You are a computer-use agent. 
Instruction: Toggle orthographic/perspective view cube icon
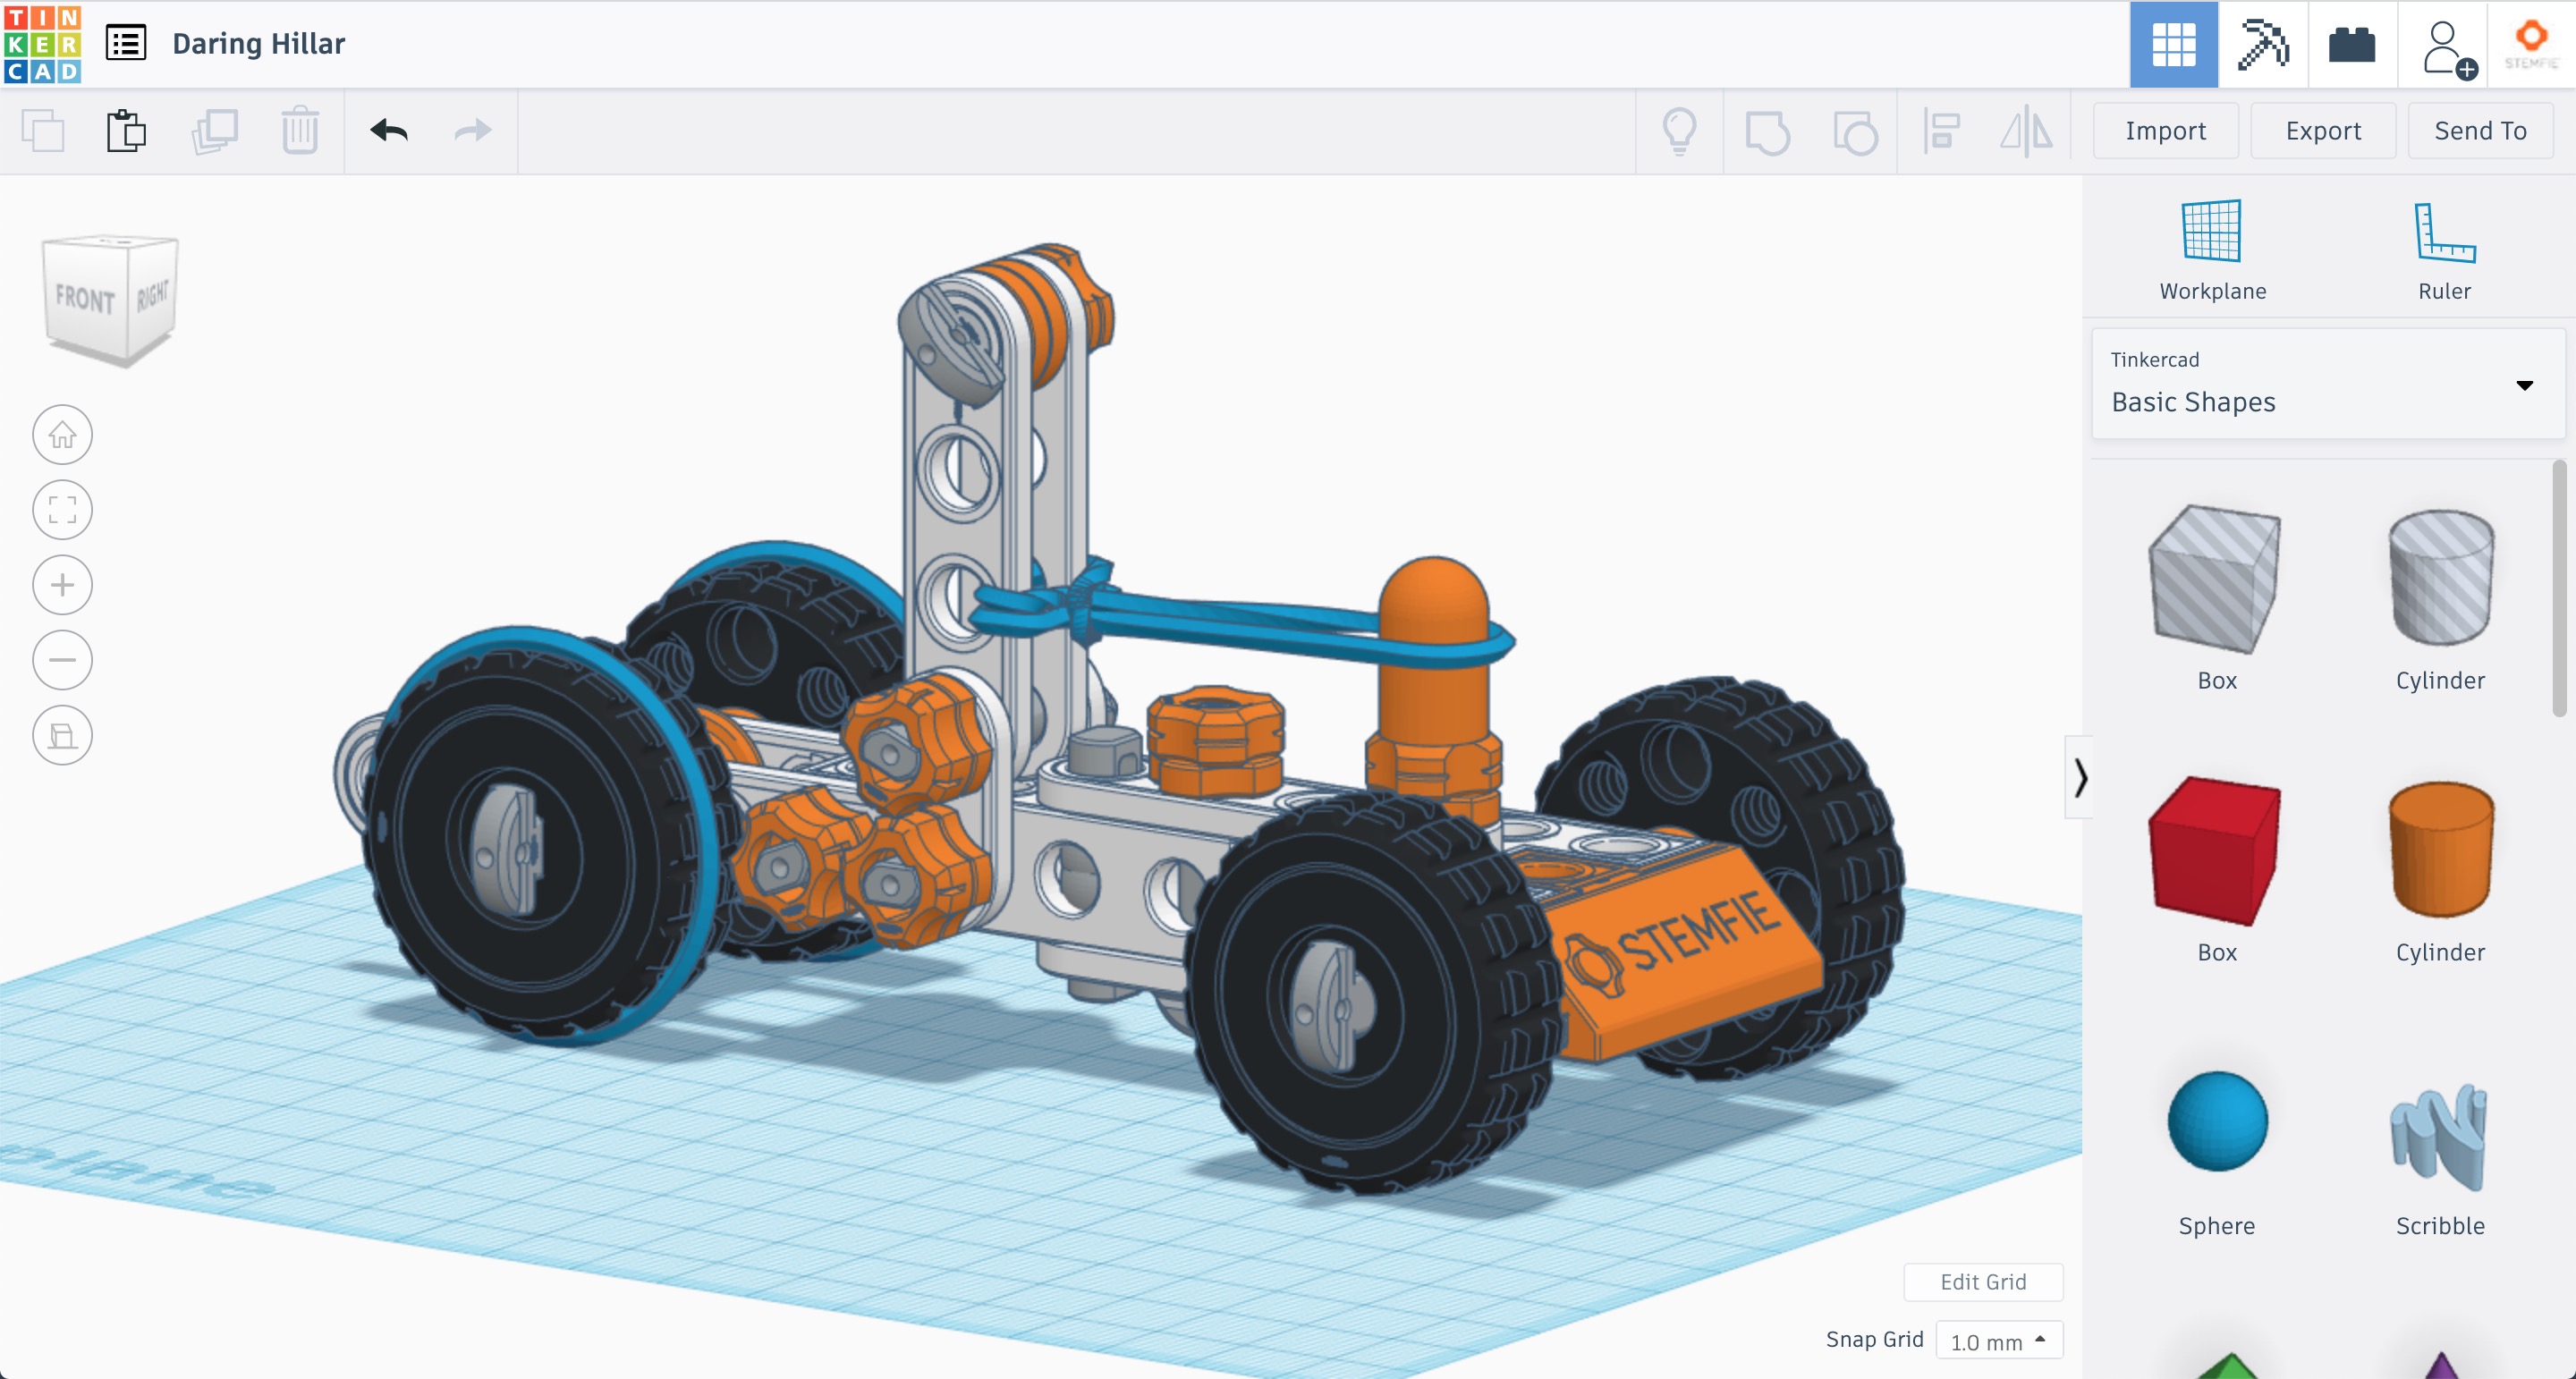62,736
